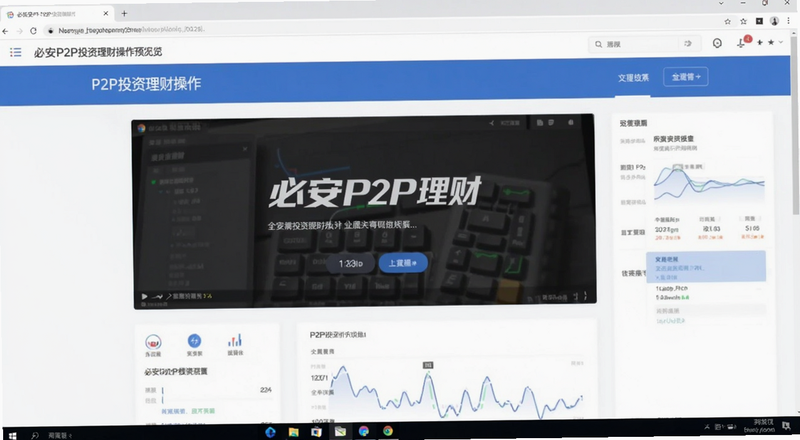Click the dark tooltip marker on the P2P chart peak
800x440 pixels.
pos(428,365)
